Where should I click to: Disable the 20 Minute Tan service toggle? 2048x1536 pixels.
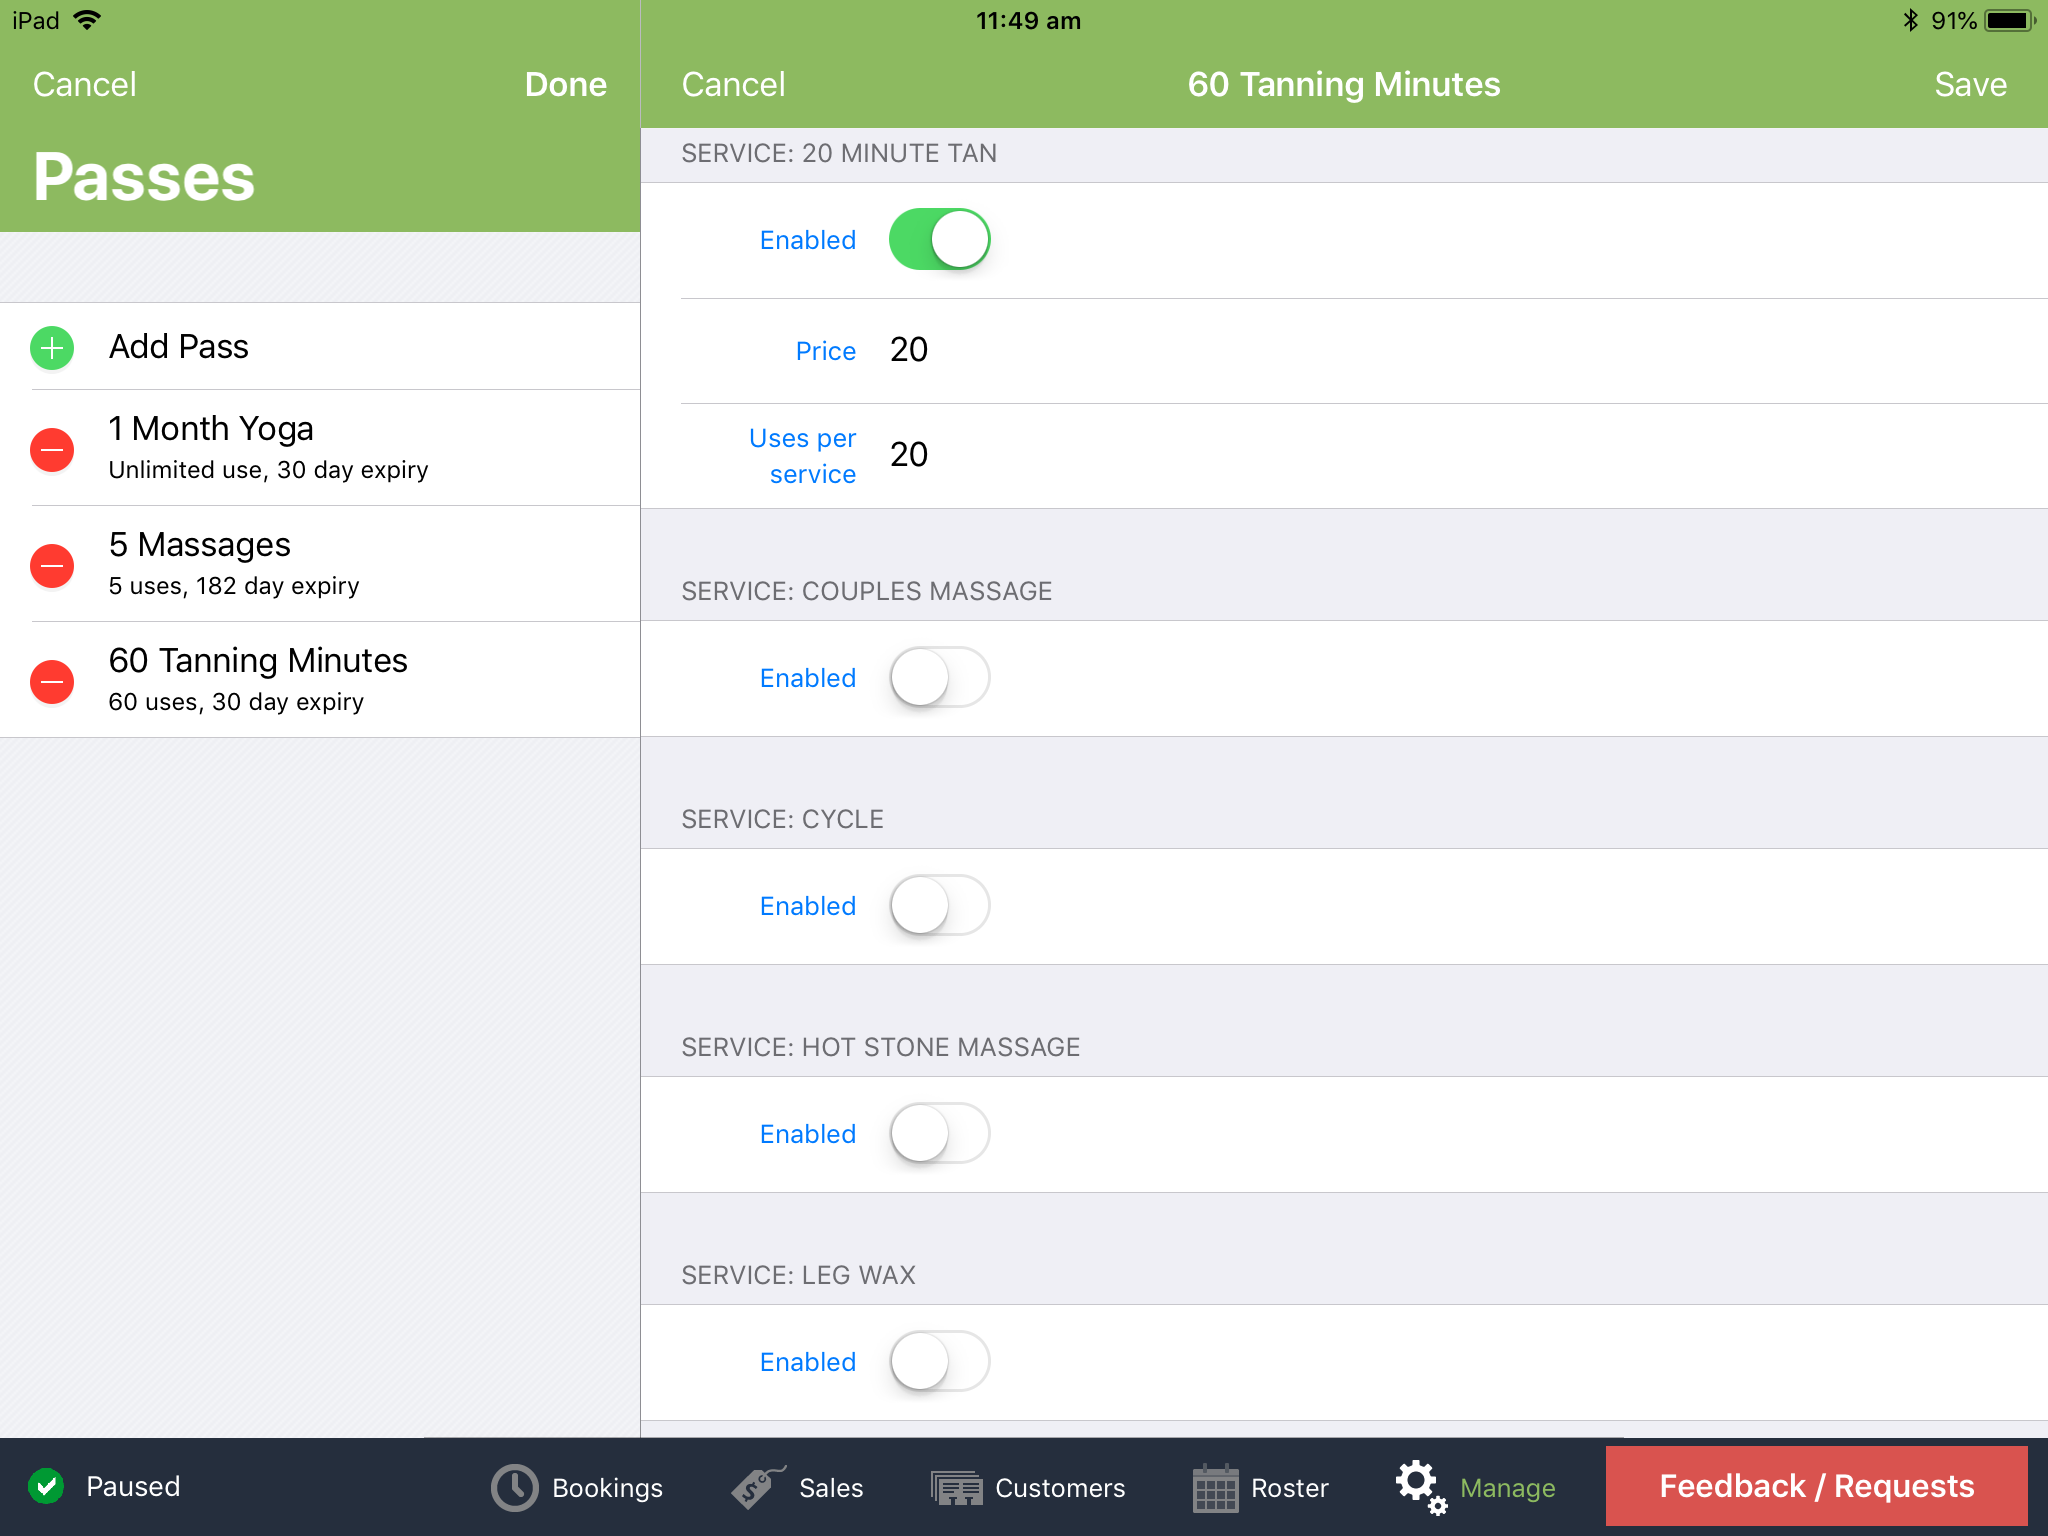(939, 240)
